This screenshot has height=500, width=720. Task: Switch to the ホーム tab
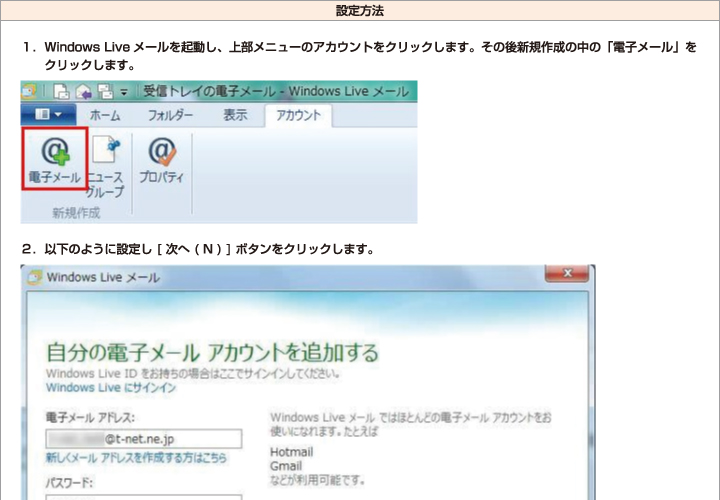[x=105, y=115]
